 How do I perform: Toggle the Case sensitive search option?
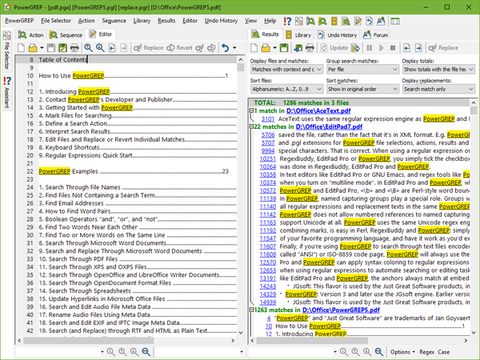pos(444,352)
